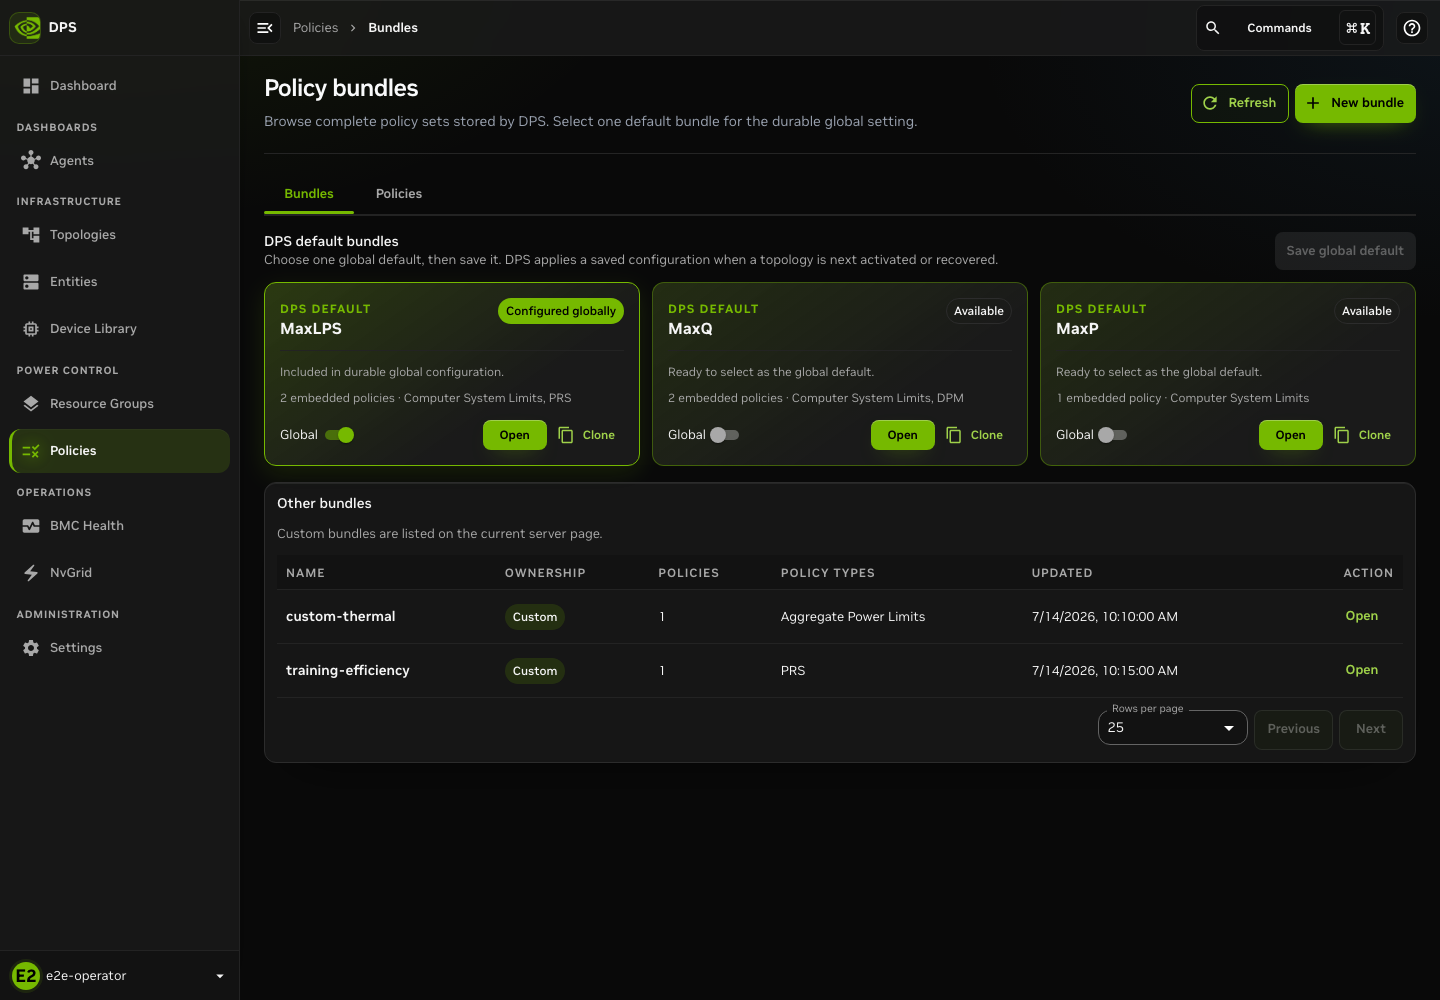Click the Refresh button

[1240, 103]
